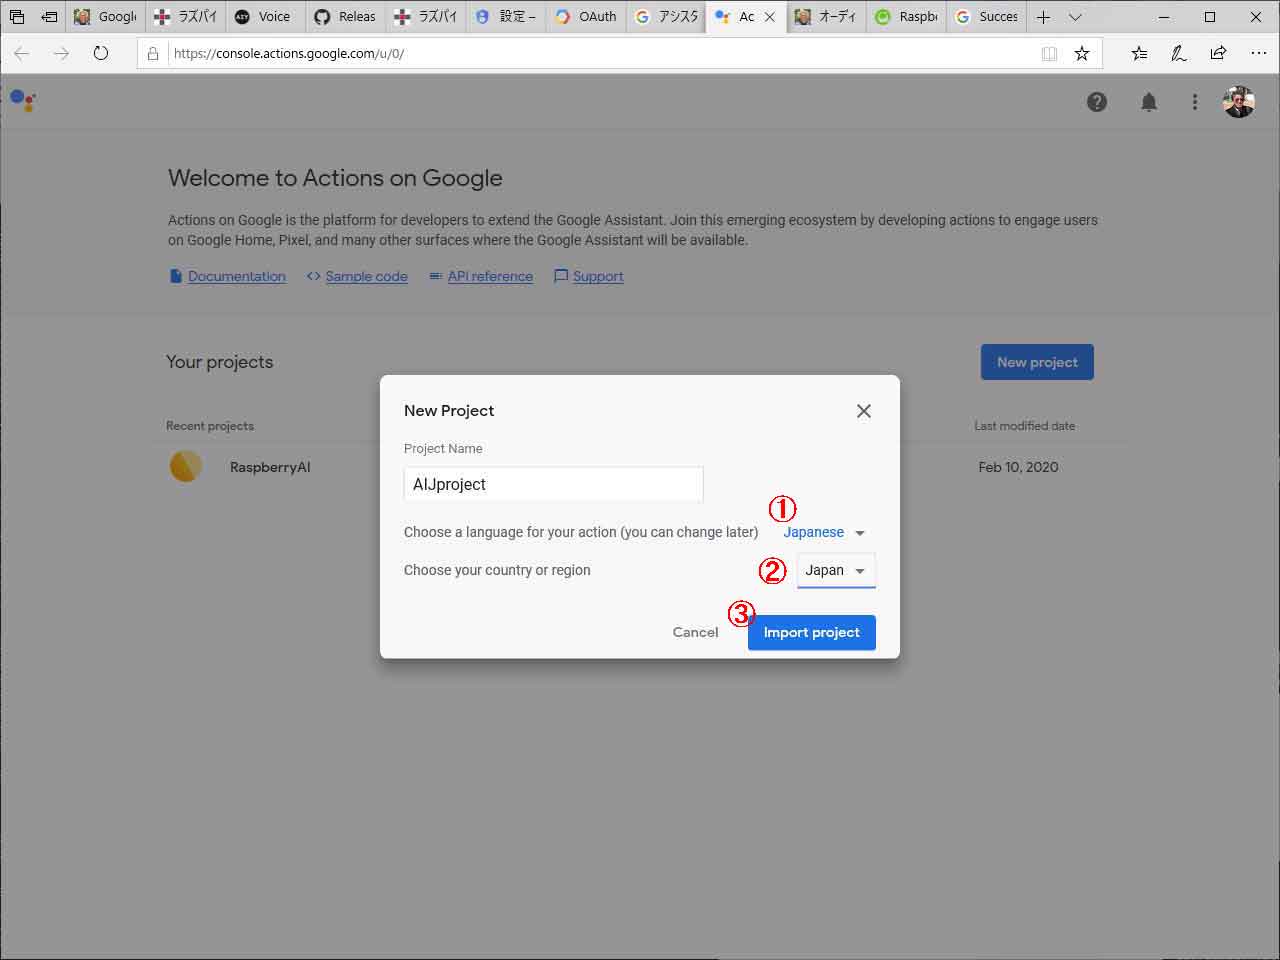1280x960 pixels.
Task: Open the help question mark icon
Action: (1097, 102)
